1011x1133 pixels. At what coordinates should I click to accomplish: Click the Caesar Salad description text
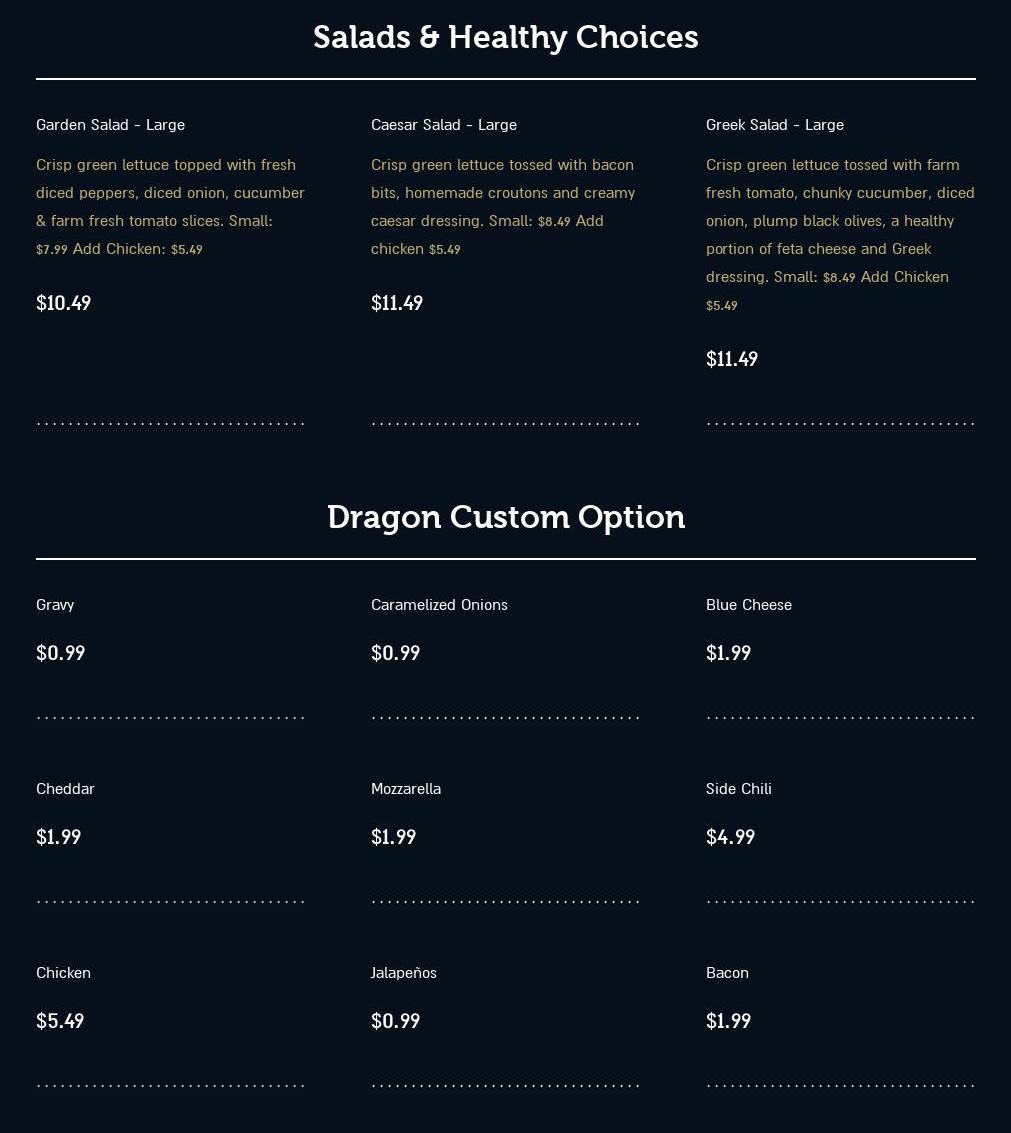pos(504,206)
